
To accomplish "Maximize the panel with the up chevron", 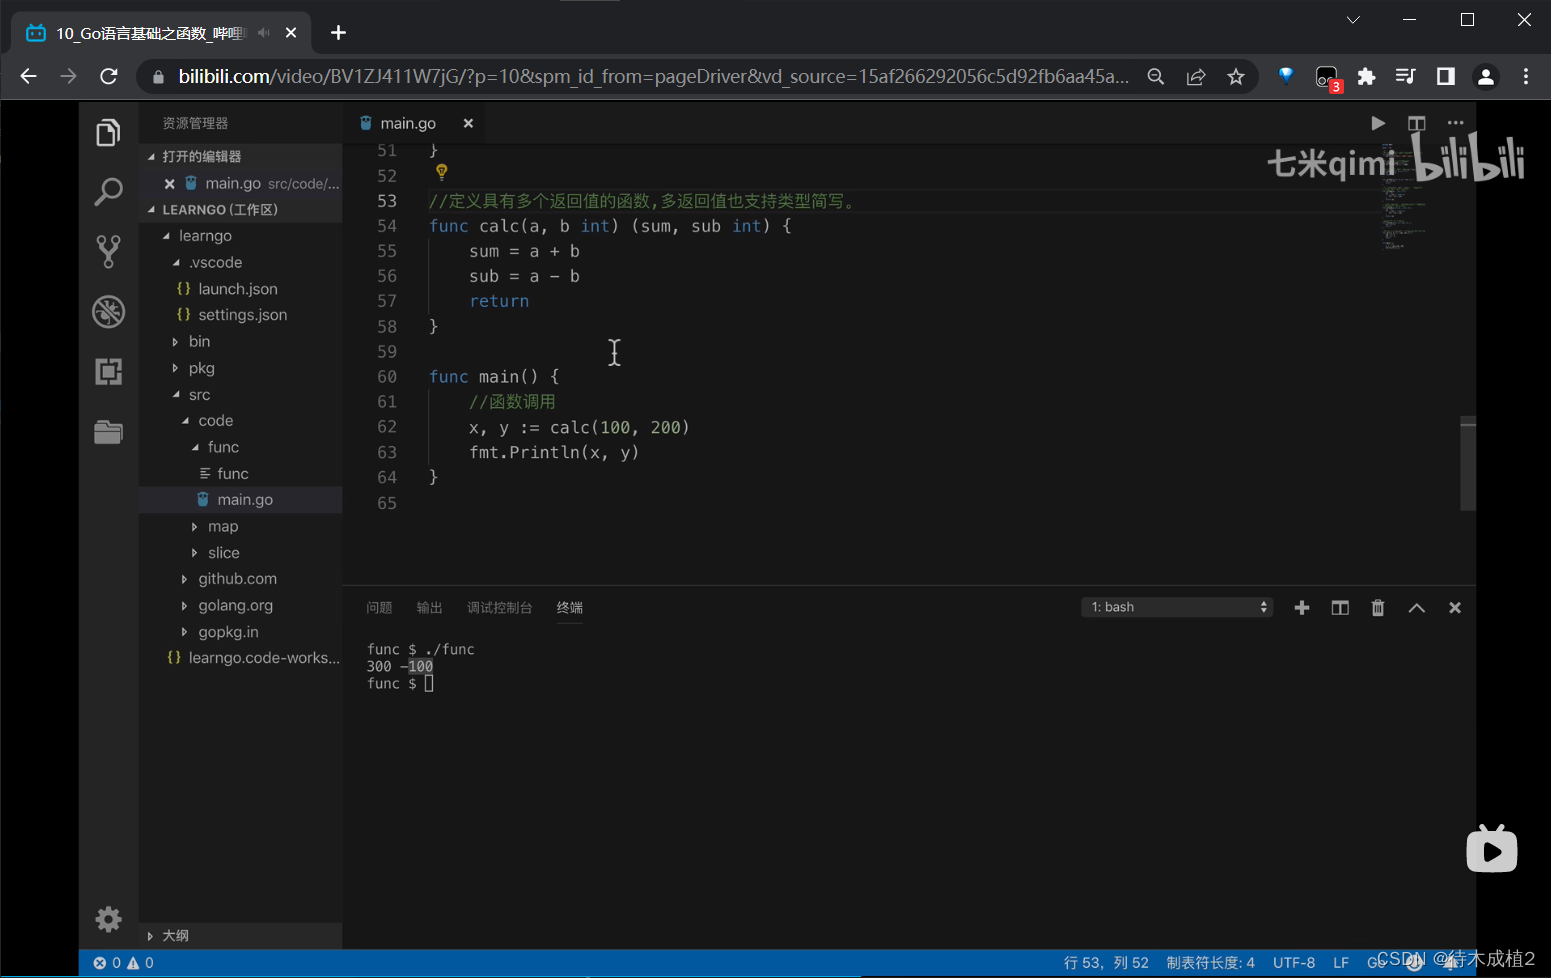I will coord(1416,607).
